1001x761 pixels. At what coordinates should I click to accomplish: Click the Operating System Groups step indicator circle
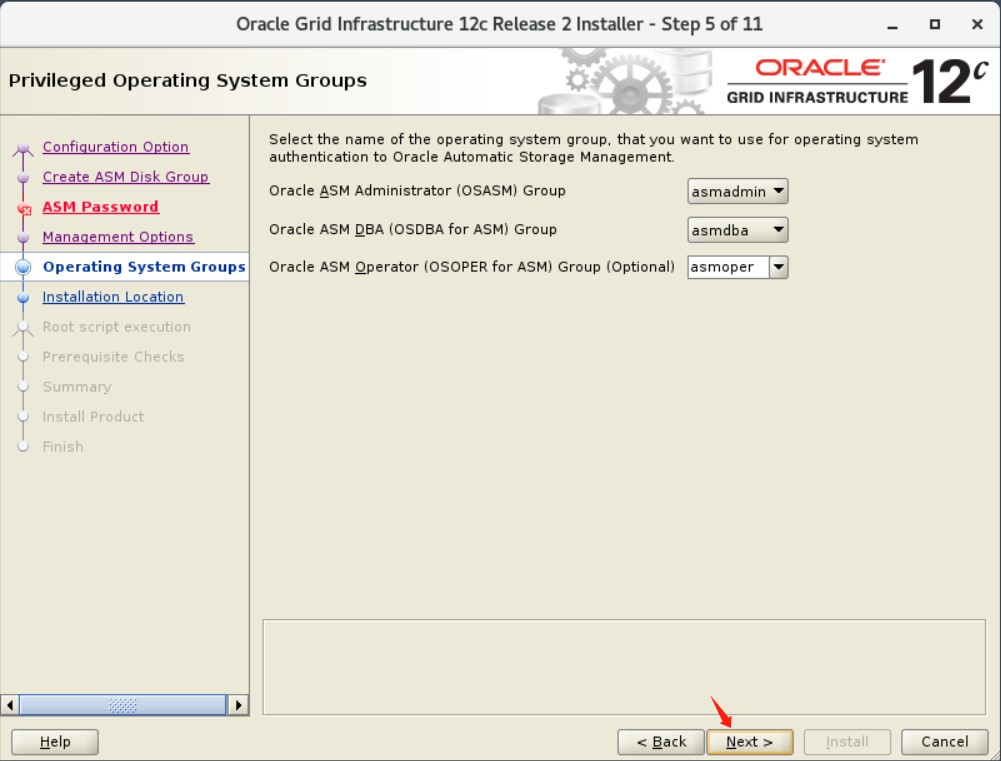point(25,267)
